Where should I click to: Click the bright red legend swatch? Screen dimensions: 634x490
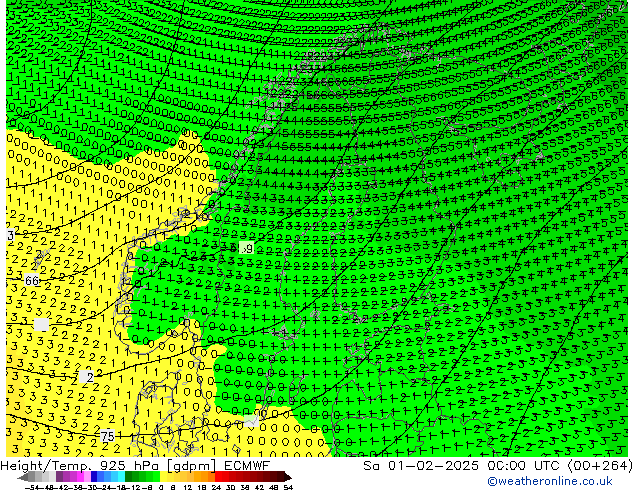[218, 476]
